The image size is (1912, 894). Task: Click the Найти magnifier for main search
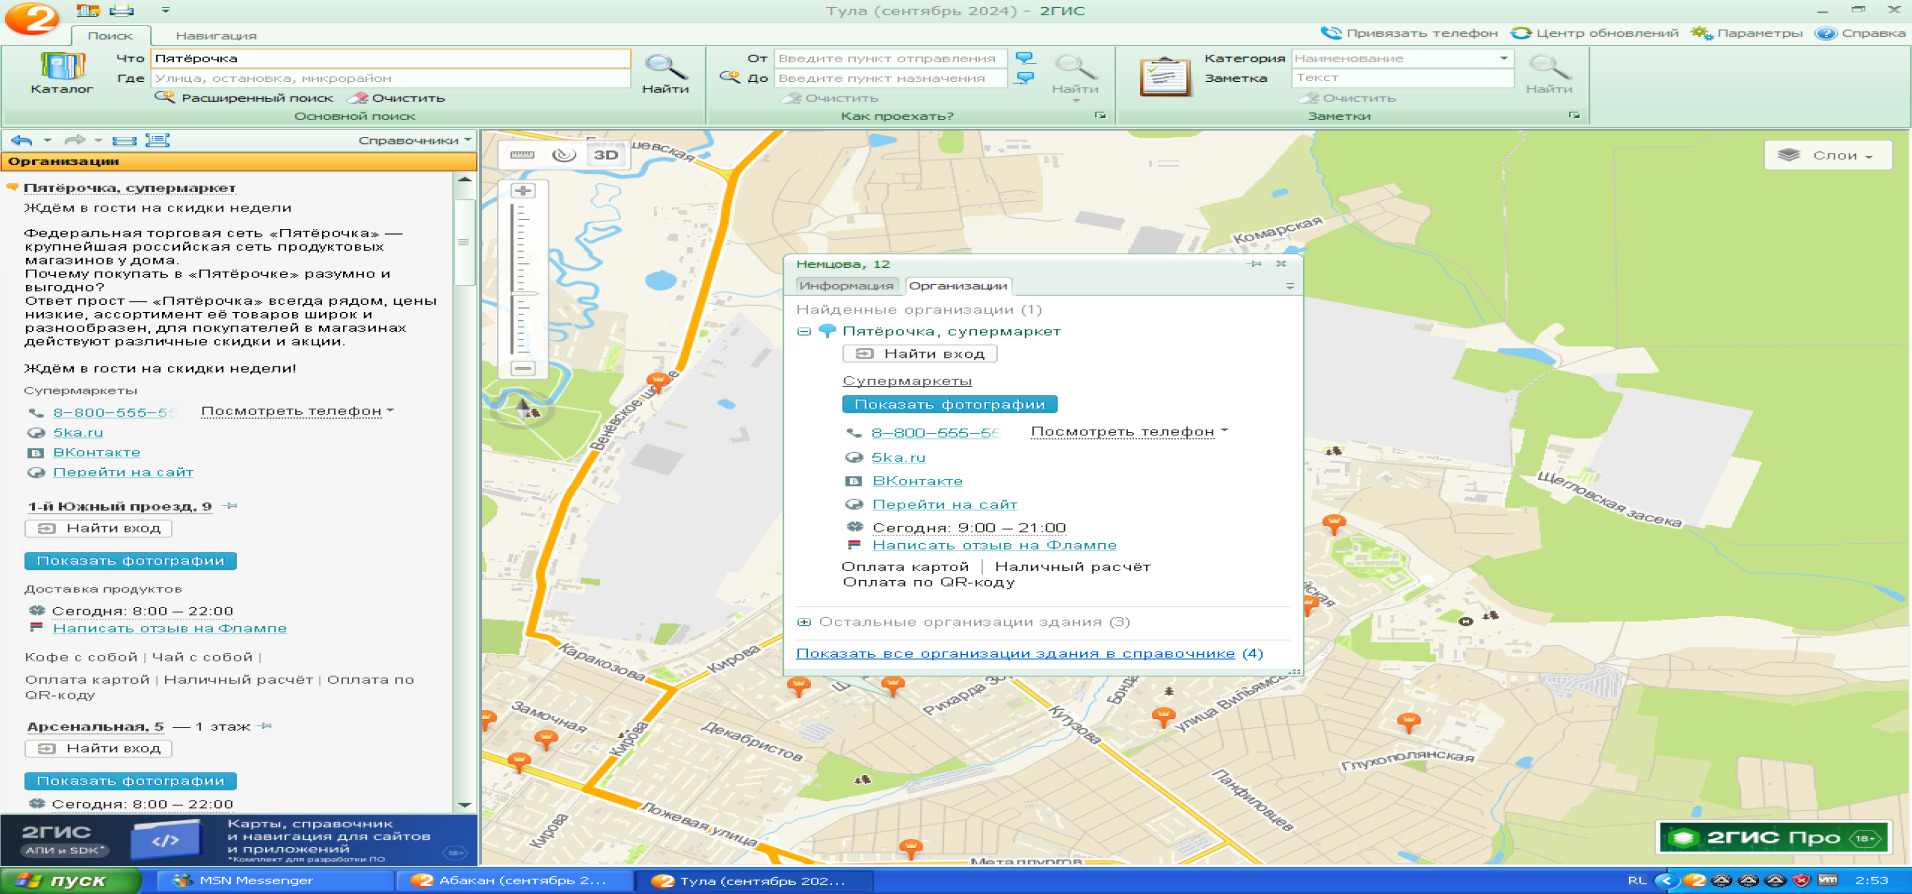pyautogui.click(x=665, y=74)
